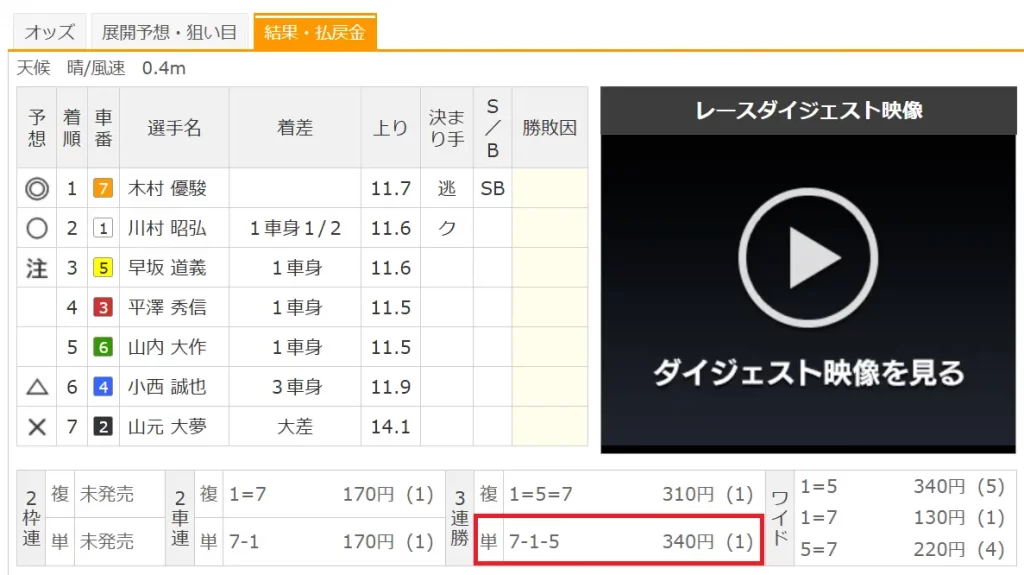Click the black number 2 rider badge

pyautogui.click(x=103, y=427)
